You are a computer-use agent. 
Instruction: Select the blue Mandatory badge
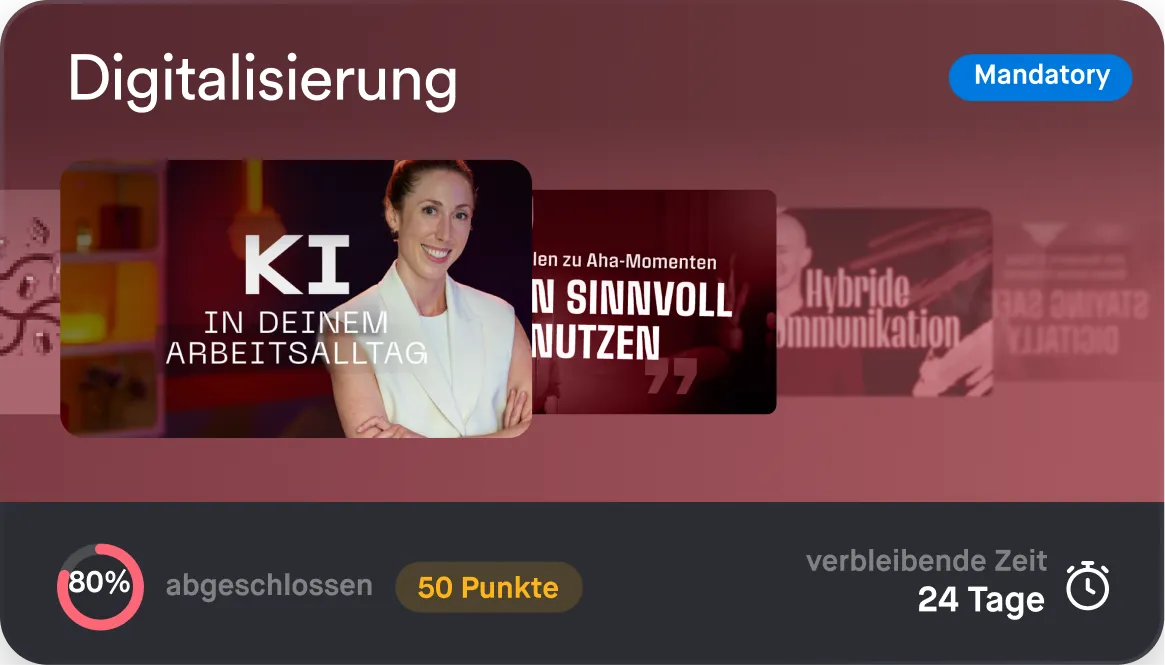point(1040,77)
